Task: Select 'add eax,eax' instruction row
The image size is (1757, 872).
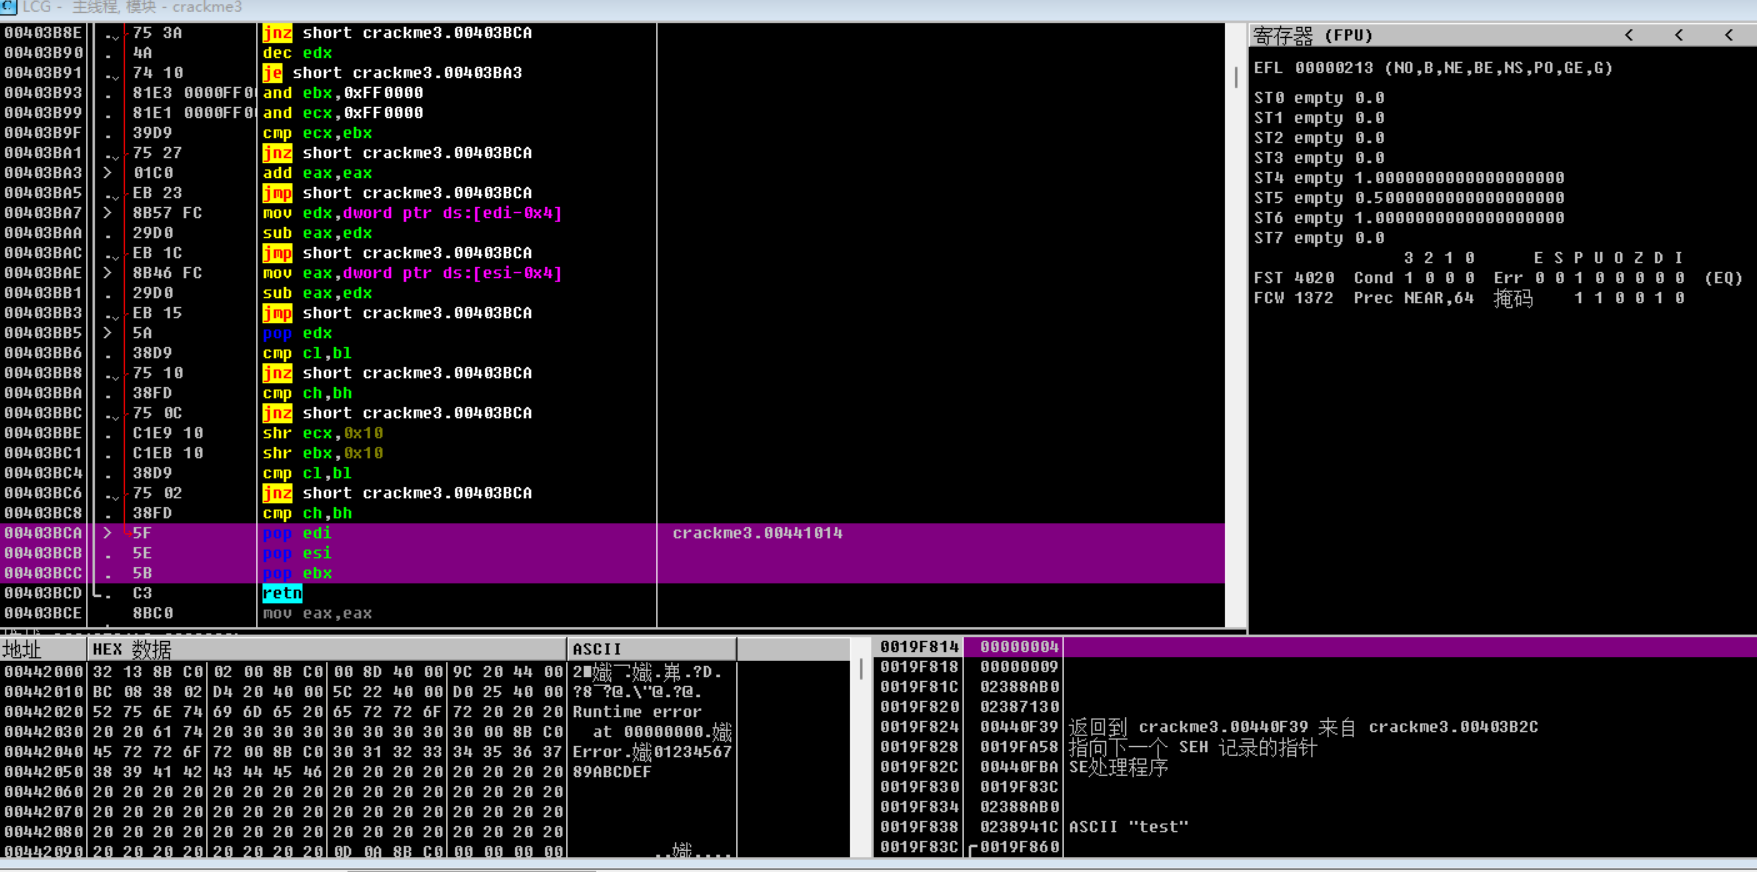Action: 612,173
